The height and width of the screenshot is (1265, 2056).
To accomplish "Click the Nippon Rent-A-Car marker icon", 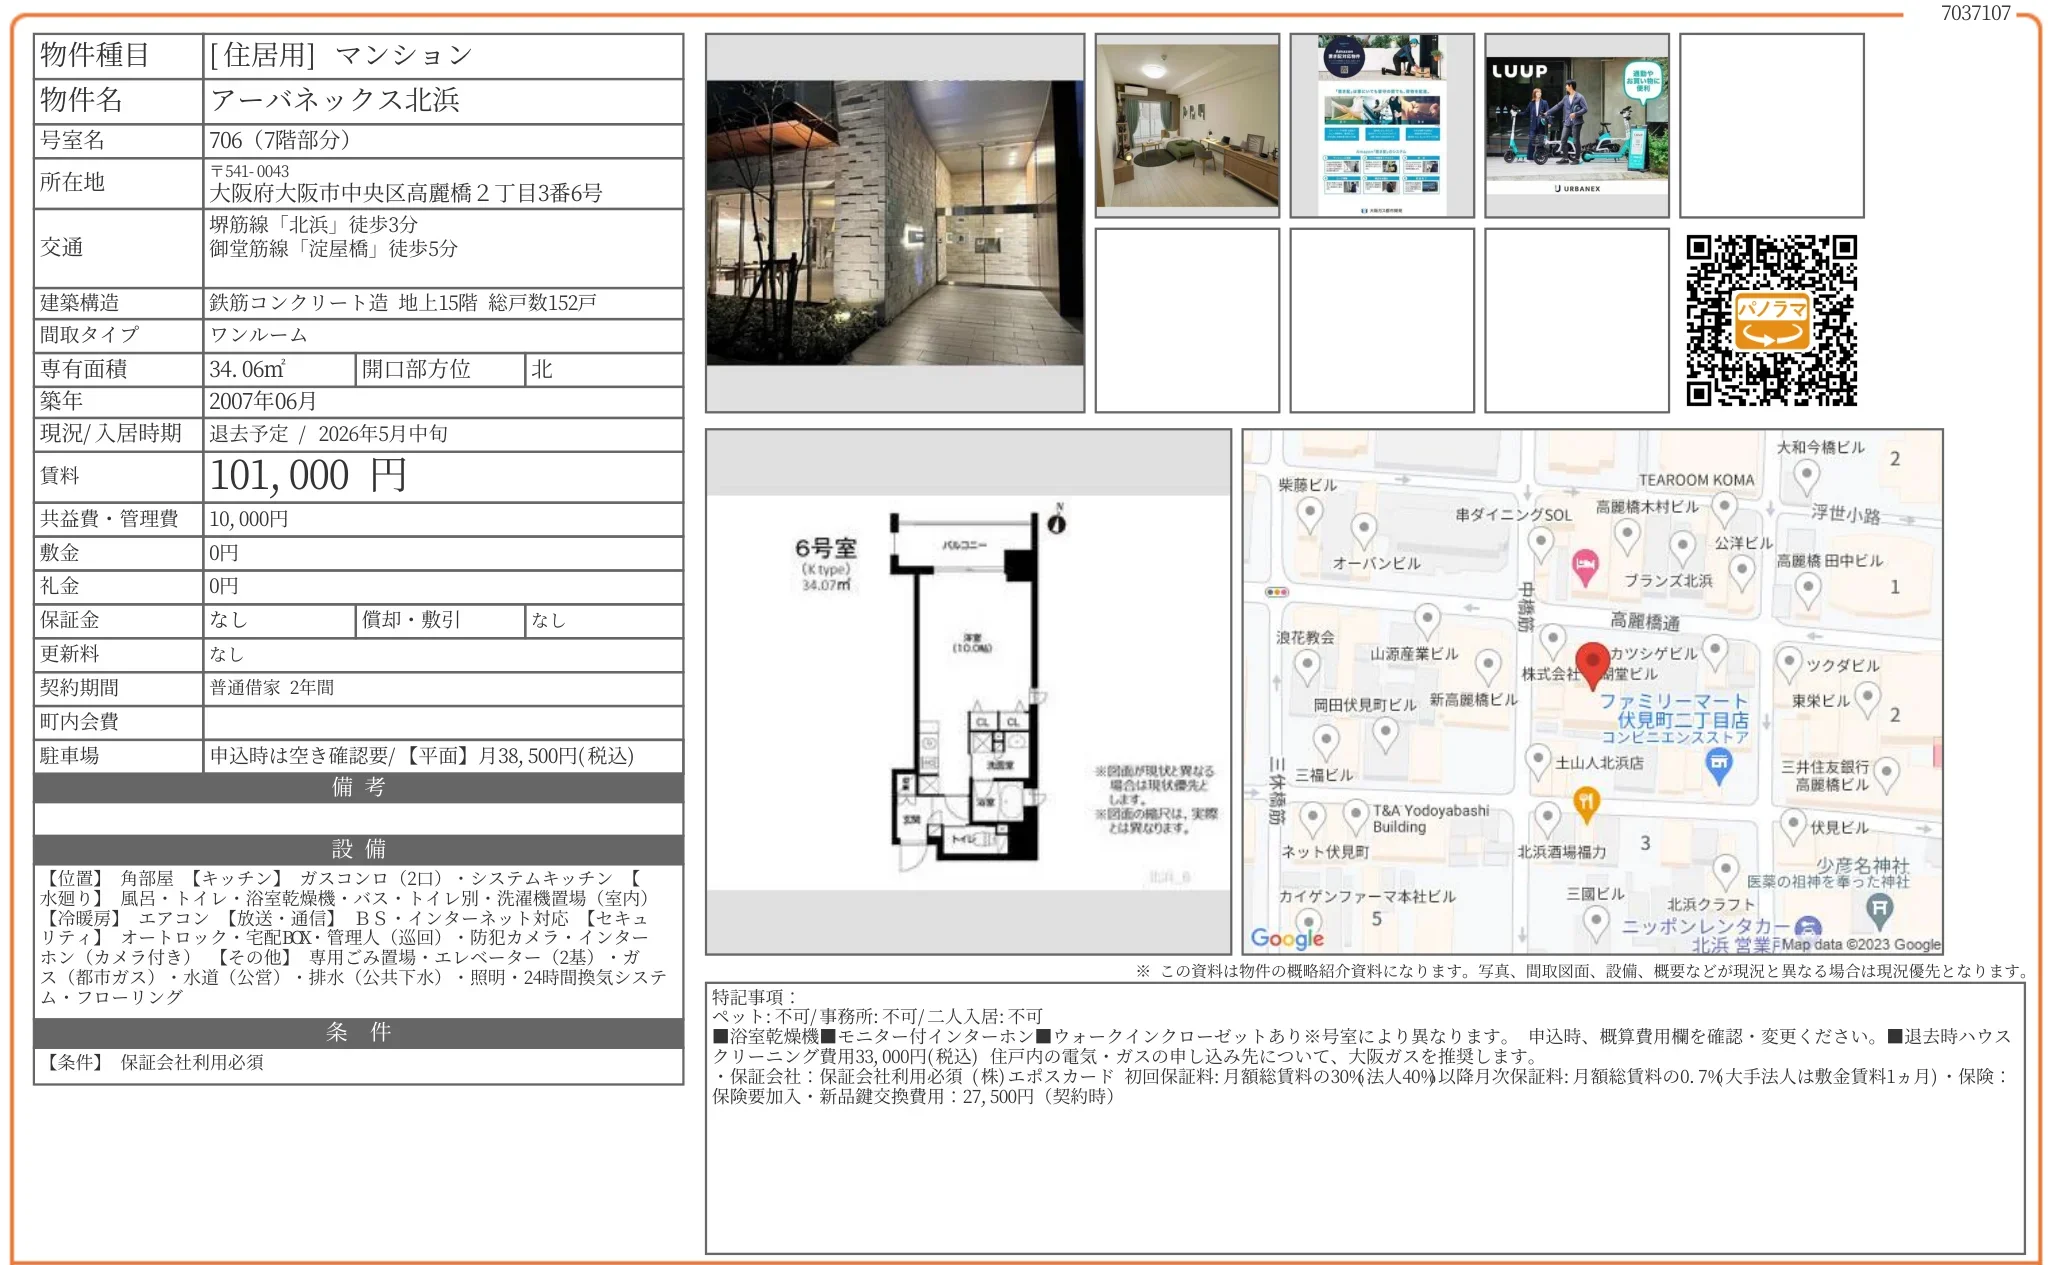I will [x=1807, y=927].
